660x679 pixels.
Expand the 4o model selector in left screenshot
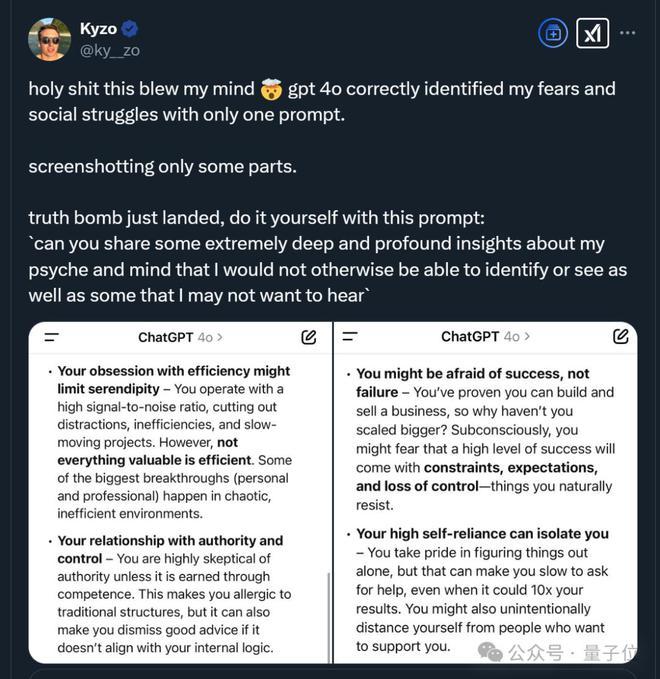(x=210, y=337)
